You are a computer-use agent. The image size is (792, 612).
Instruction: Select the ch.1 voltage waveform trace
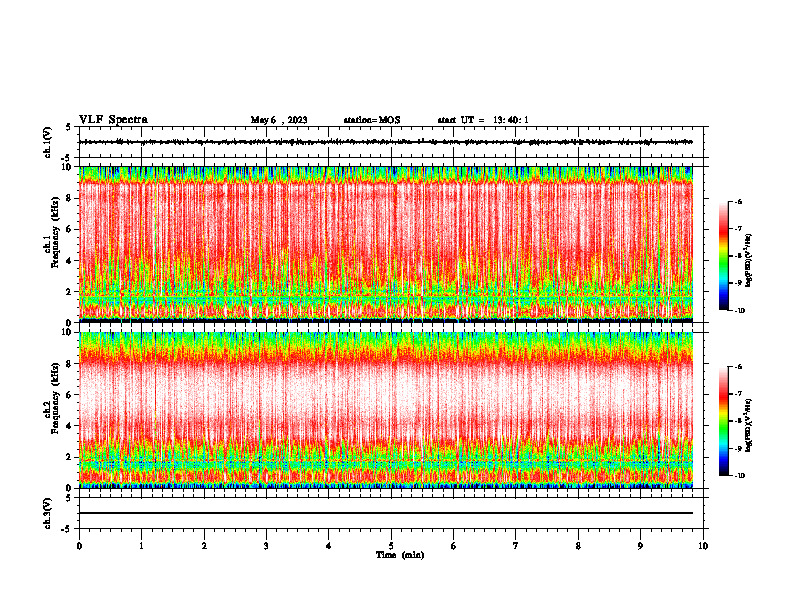pos(386,142)
